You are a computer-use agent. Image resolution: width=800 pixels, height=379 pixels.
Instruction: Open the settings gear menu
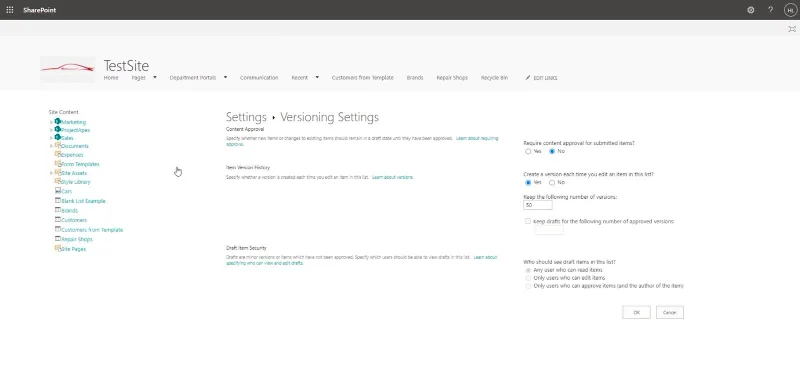point(751,10)
